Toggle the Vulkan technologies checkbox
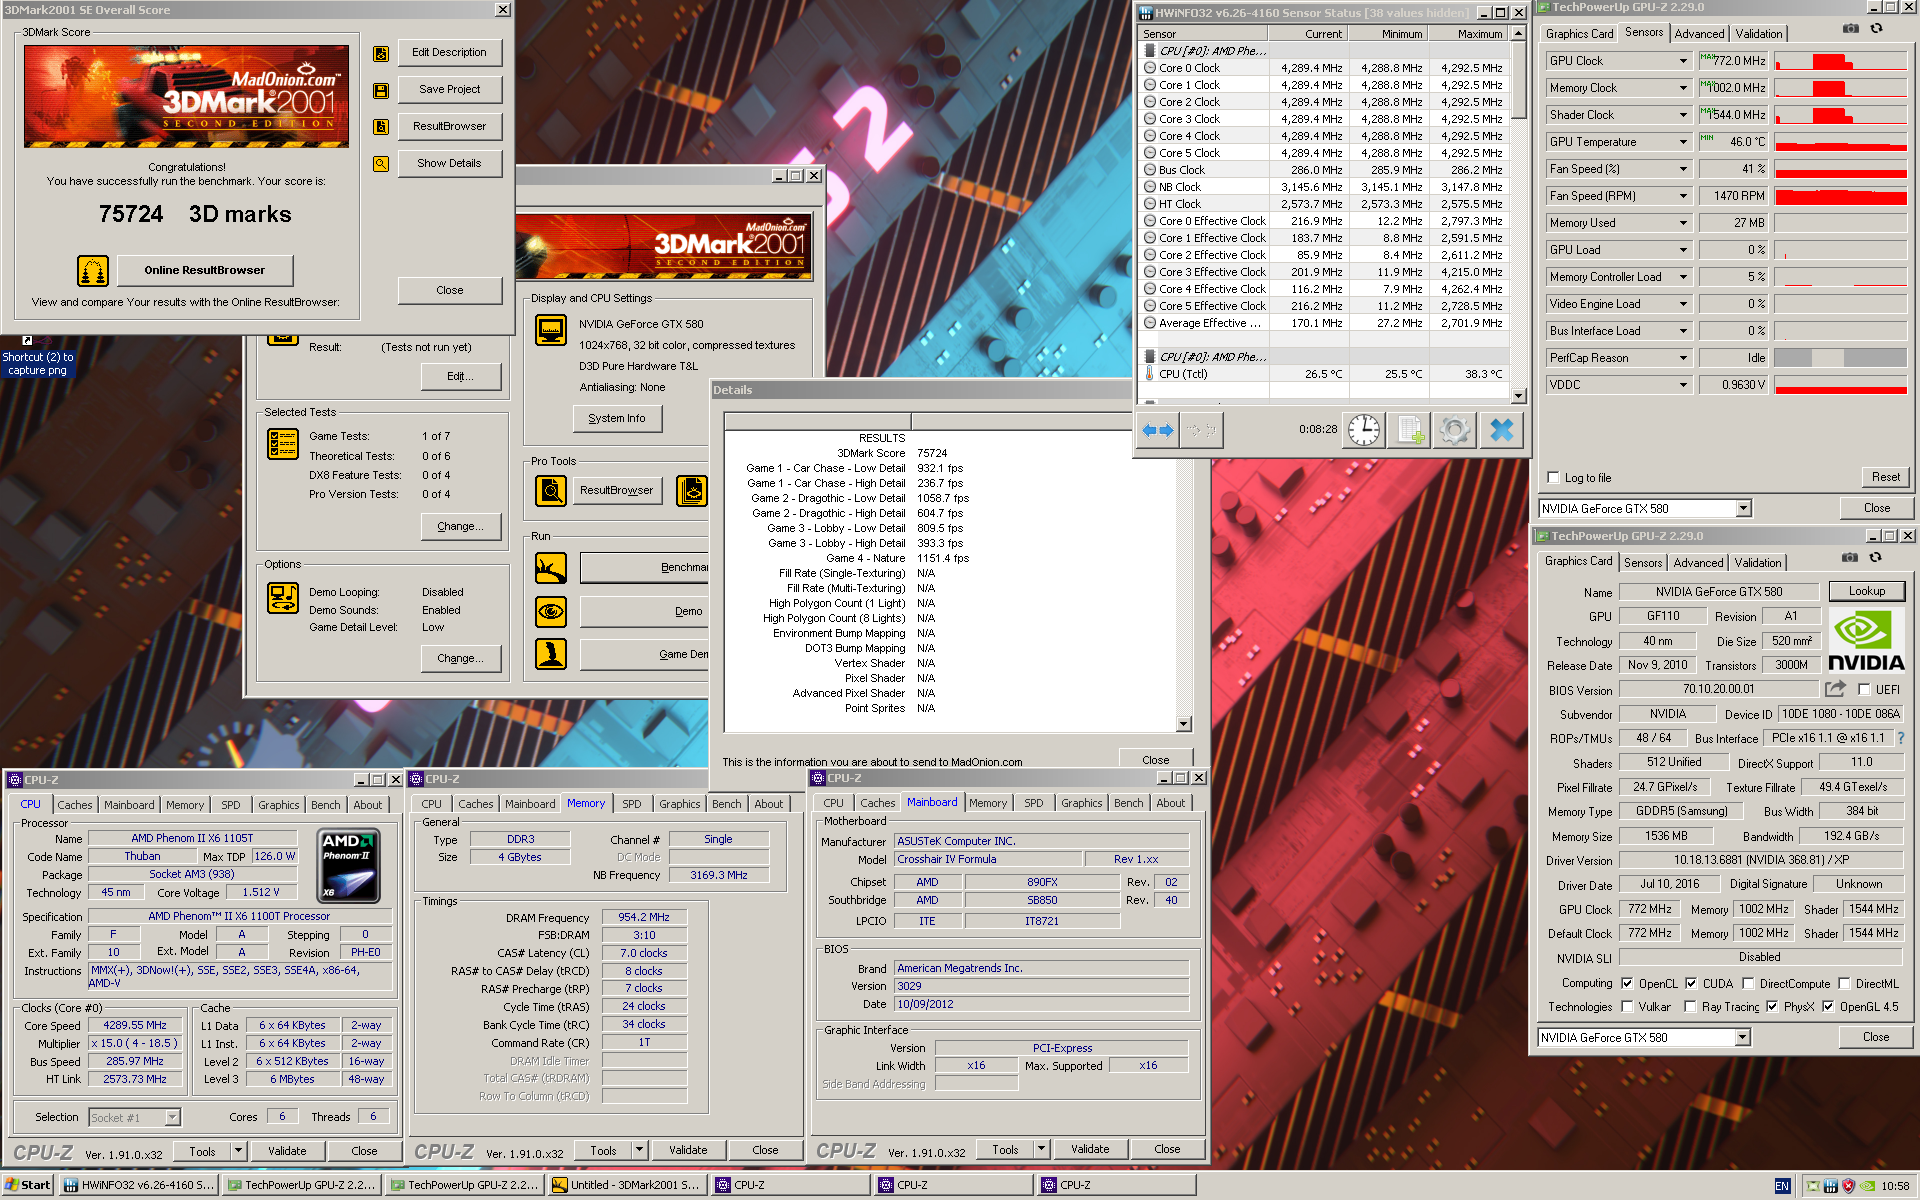The width and height of the screenshot is (1920, 1200). 1627,1007
